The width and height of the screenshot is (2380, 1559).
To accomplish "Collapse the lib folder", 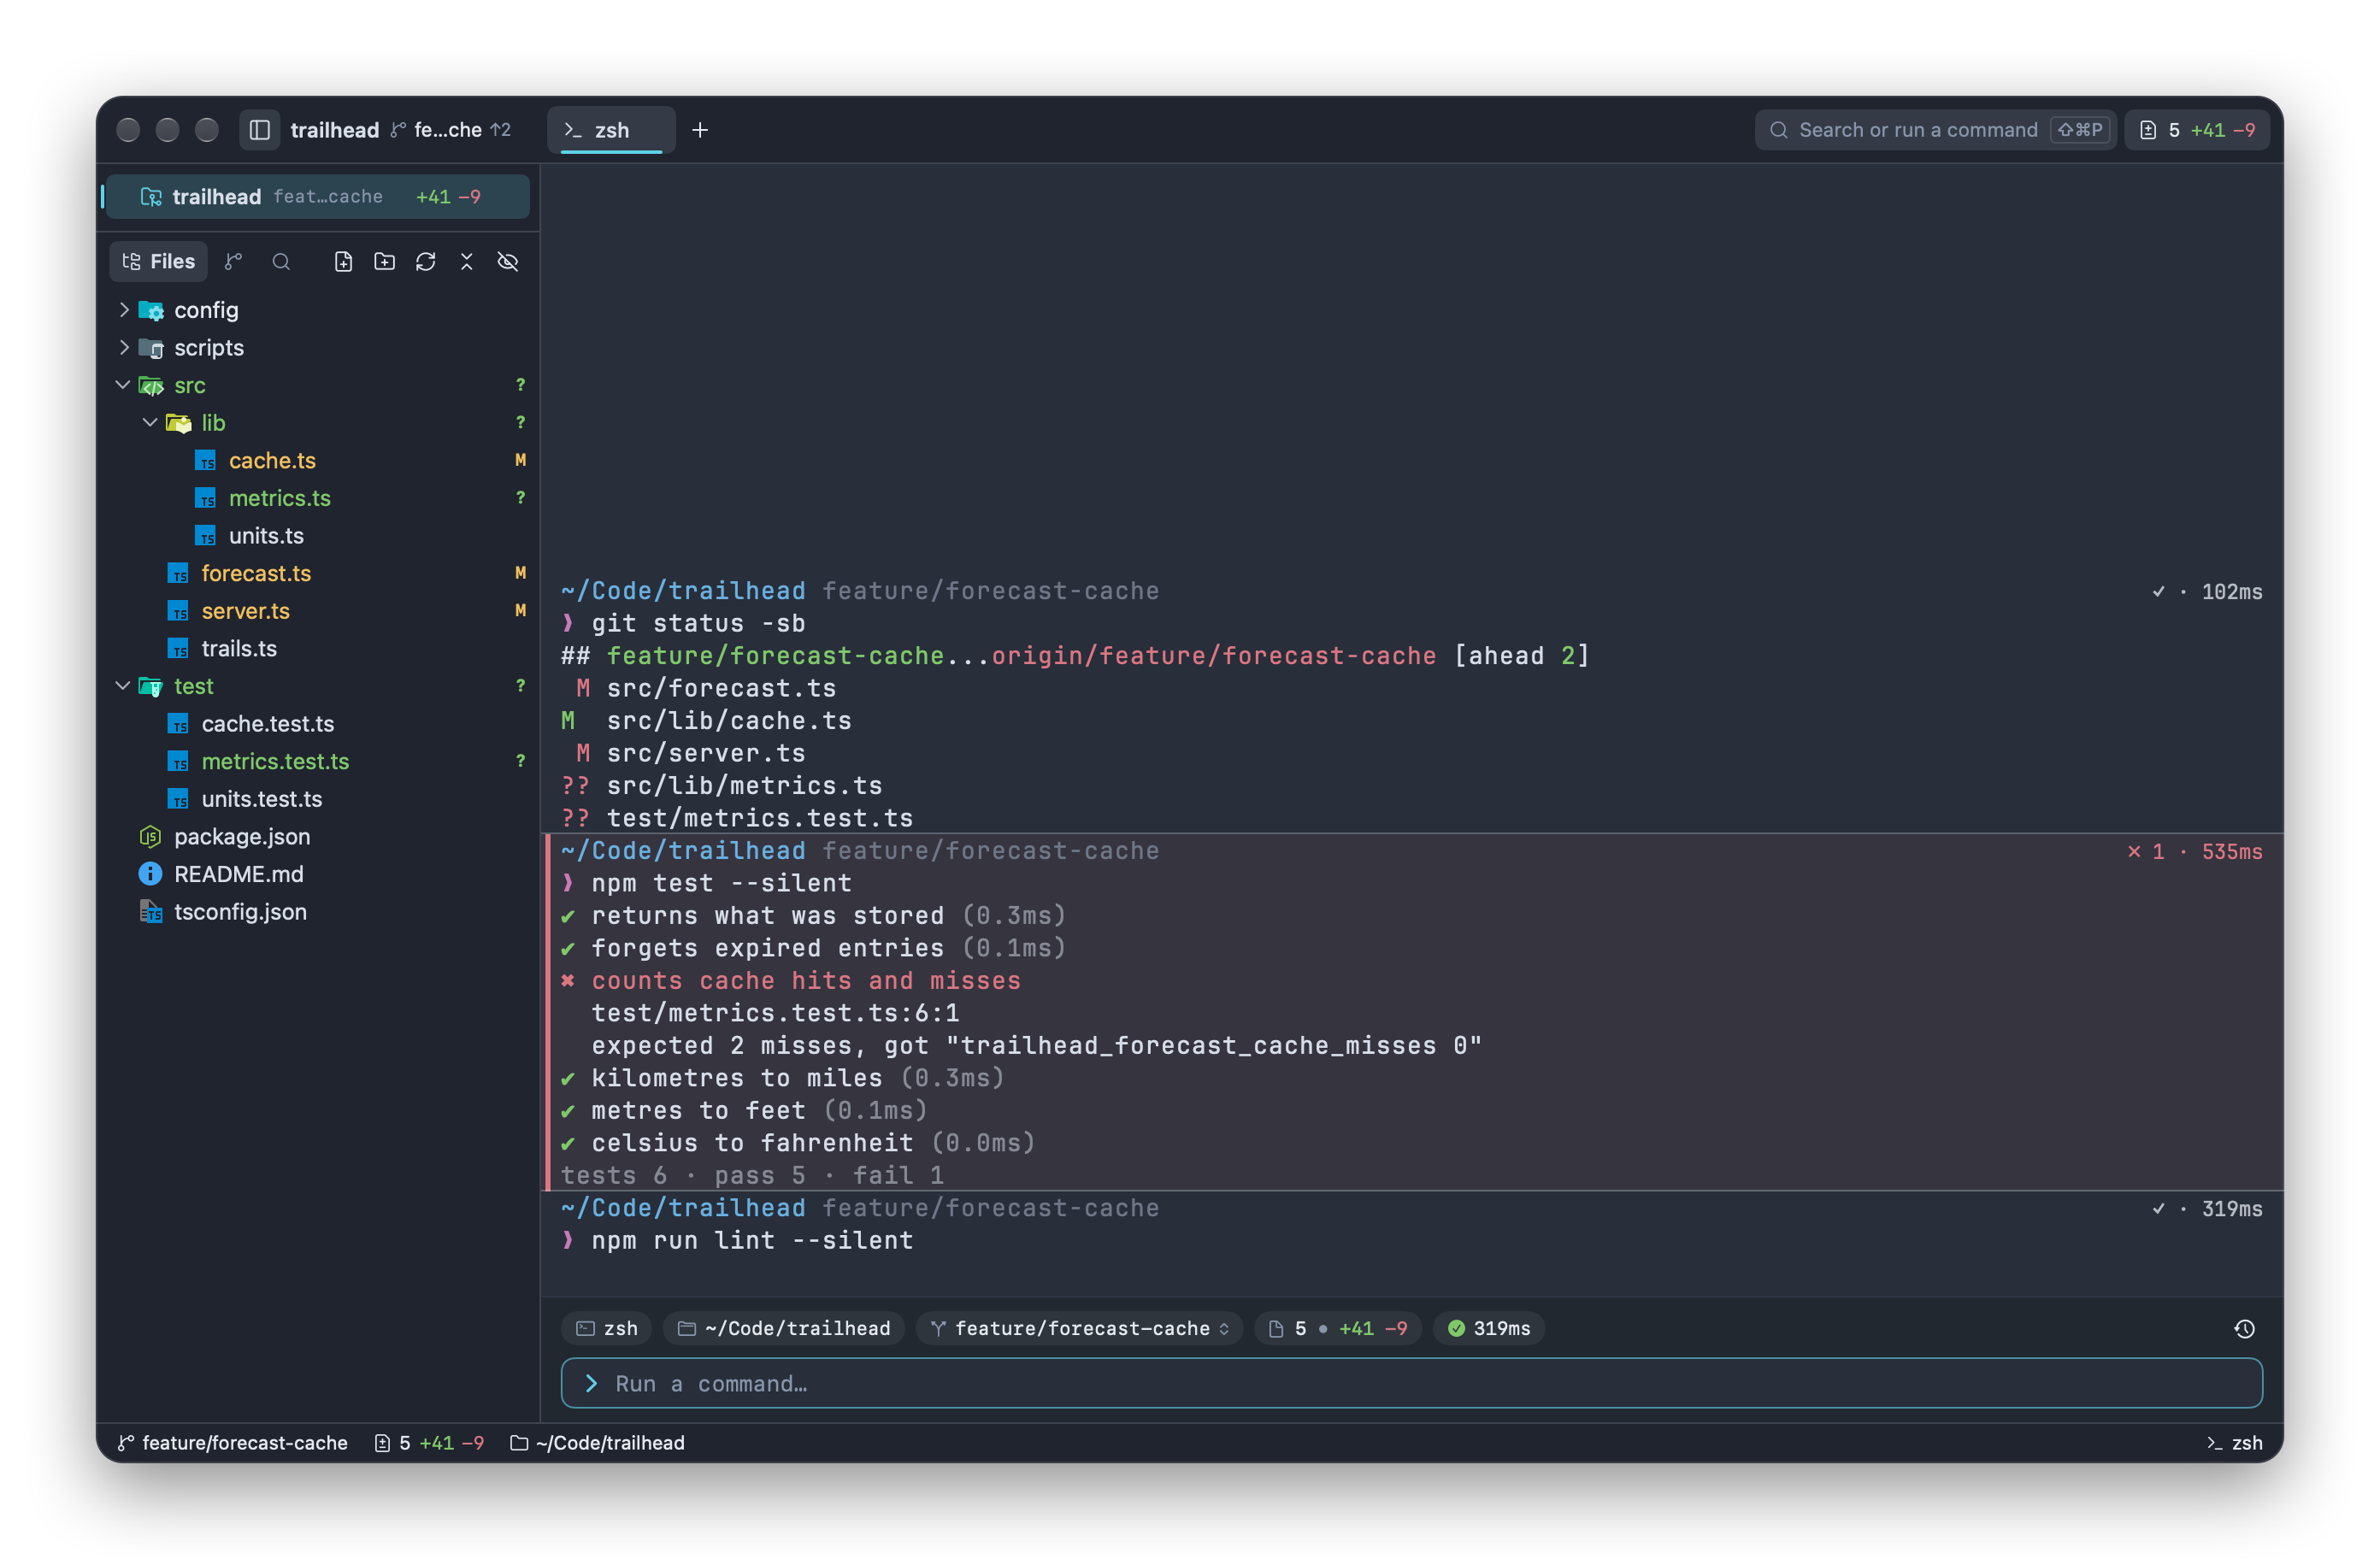I will (x=150, y=423).
